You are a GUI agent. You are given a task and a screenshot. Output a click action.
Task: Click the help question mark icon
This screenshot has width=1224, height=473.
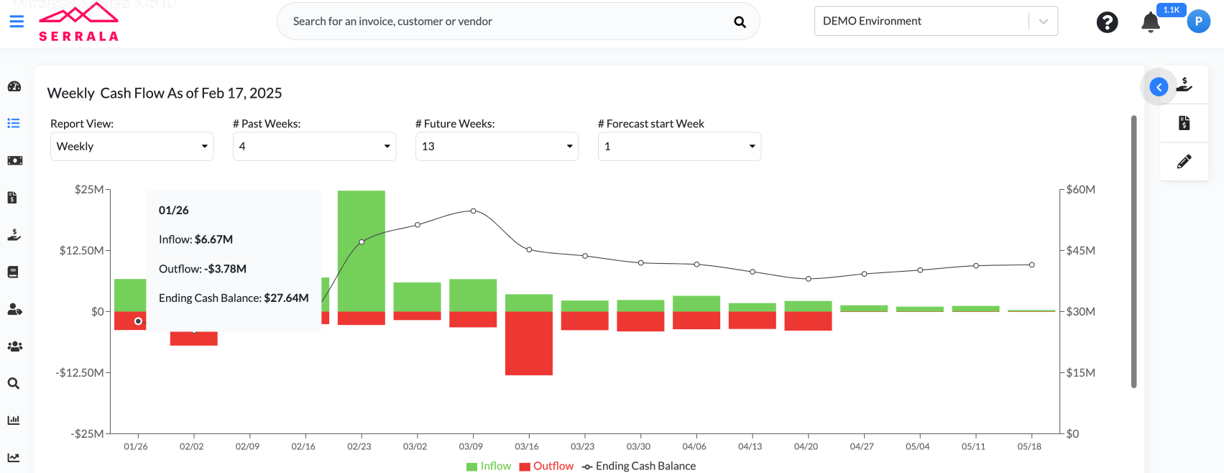tap(1107, 22)
